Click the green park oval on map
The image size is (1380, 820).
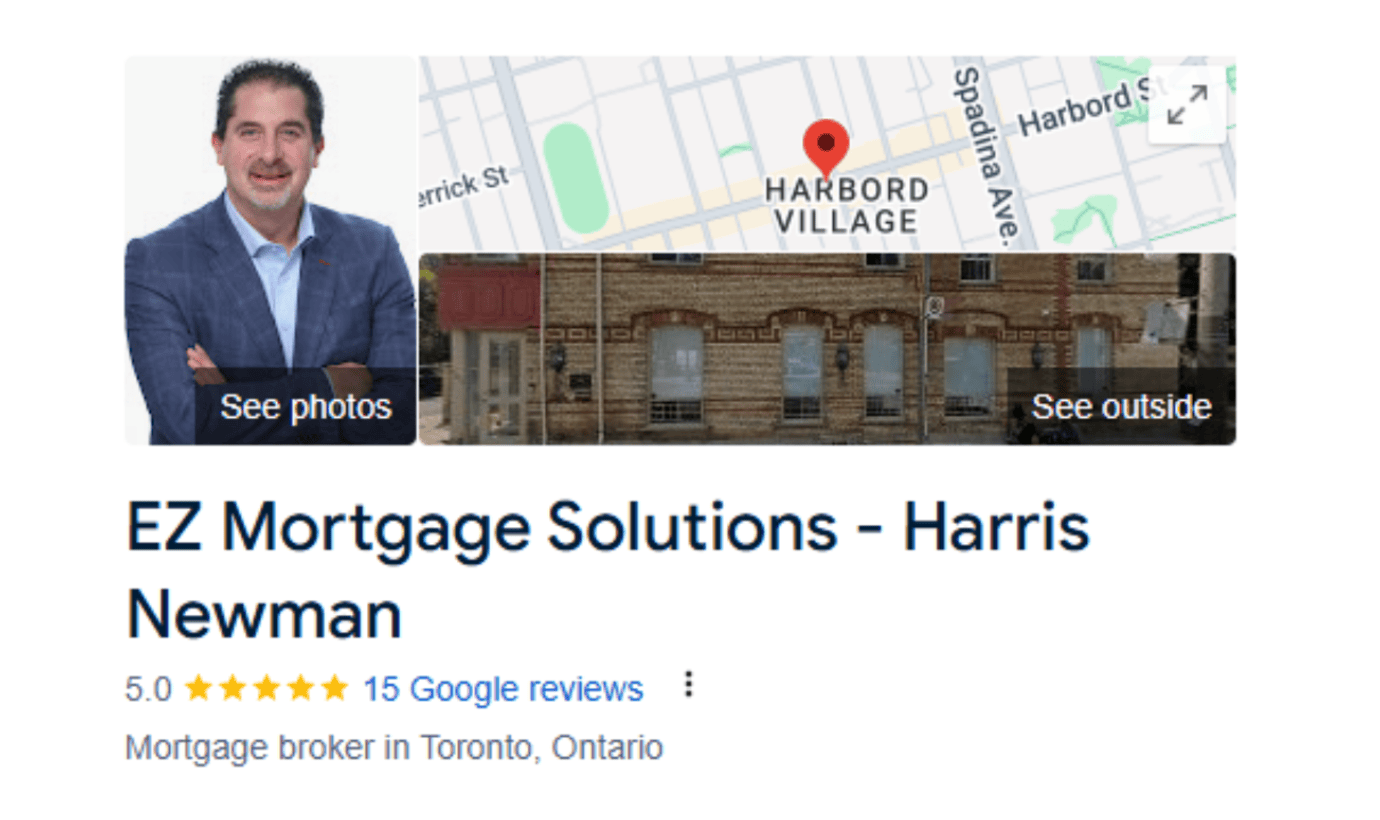click(576, 178)
